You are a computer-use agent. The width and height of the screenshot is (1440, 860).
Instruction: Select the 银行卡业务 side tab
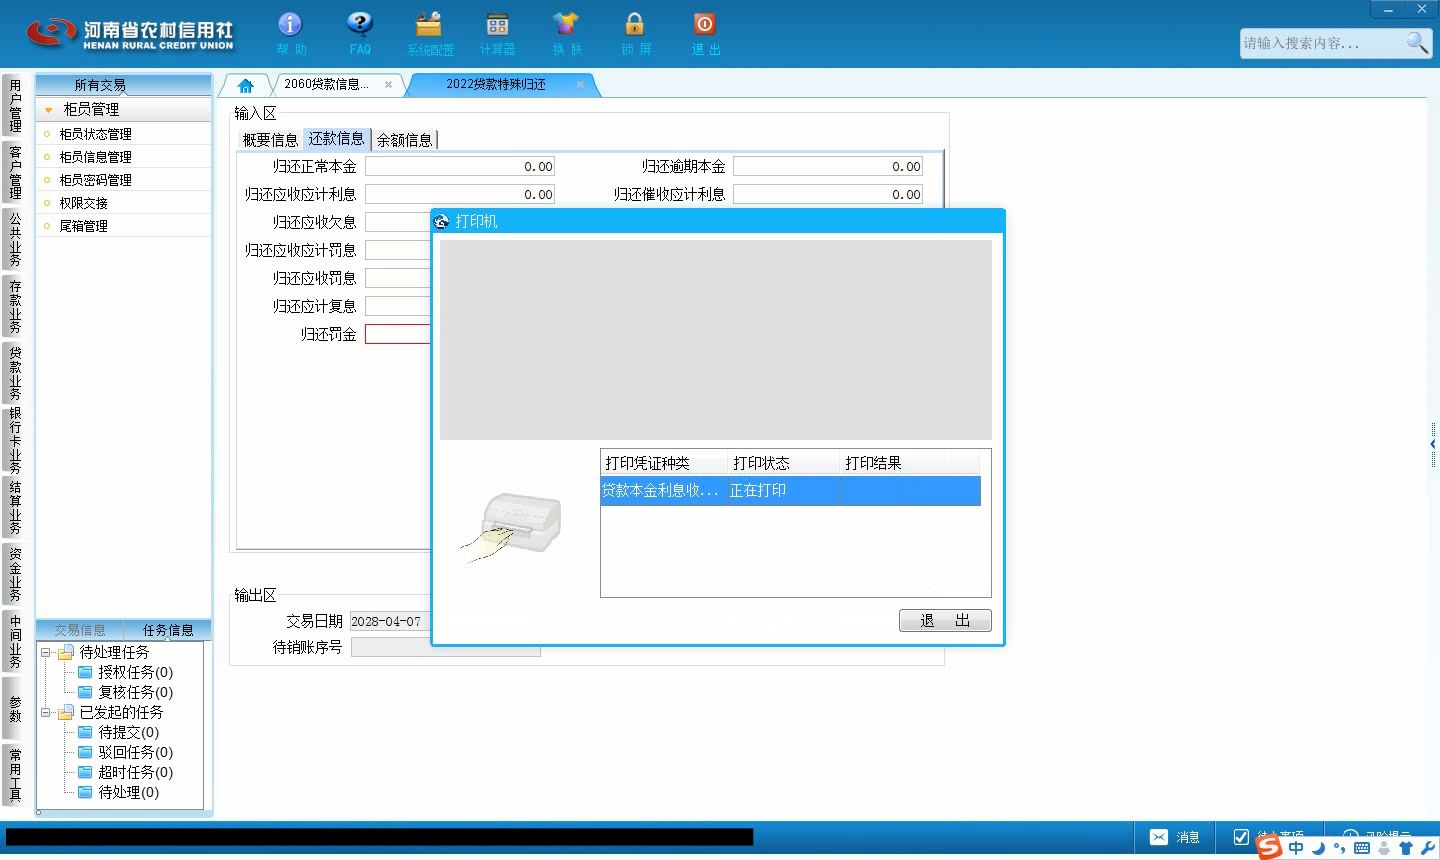pos(14,439)
